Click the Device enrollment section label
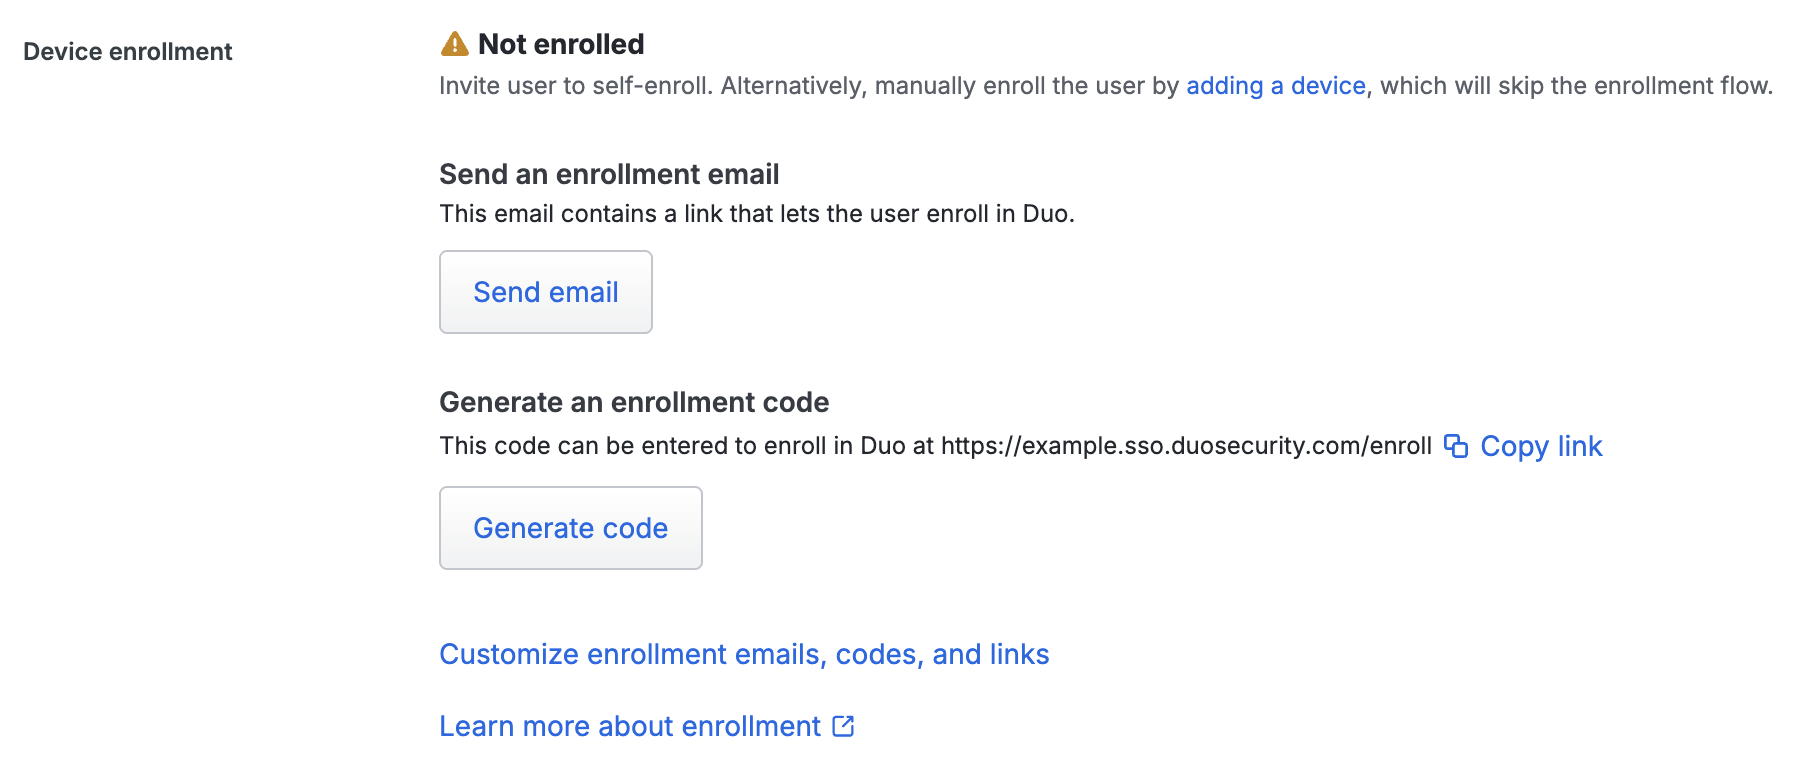This screenshot has width=1800, height=772. (126, 51)
